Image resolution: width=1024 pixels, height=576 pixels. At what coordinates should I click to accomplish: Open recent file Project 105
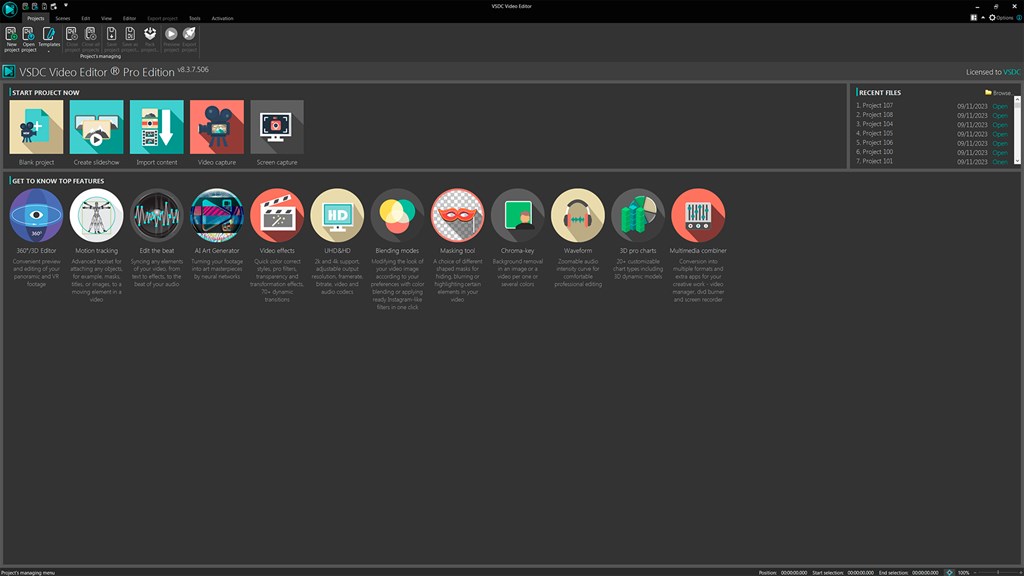coord(1000,134)
